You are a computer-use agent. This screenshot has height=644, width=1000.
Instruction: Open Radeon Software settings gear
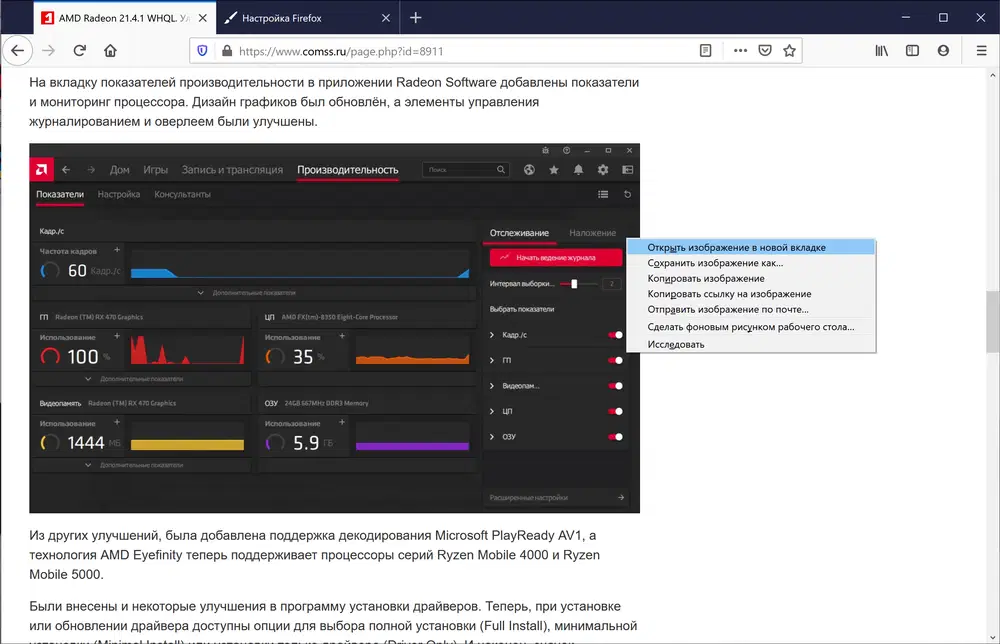[603, 170]
